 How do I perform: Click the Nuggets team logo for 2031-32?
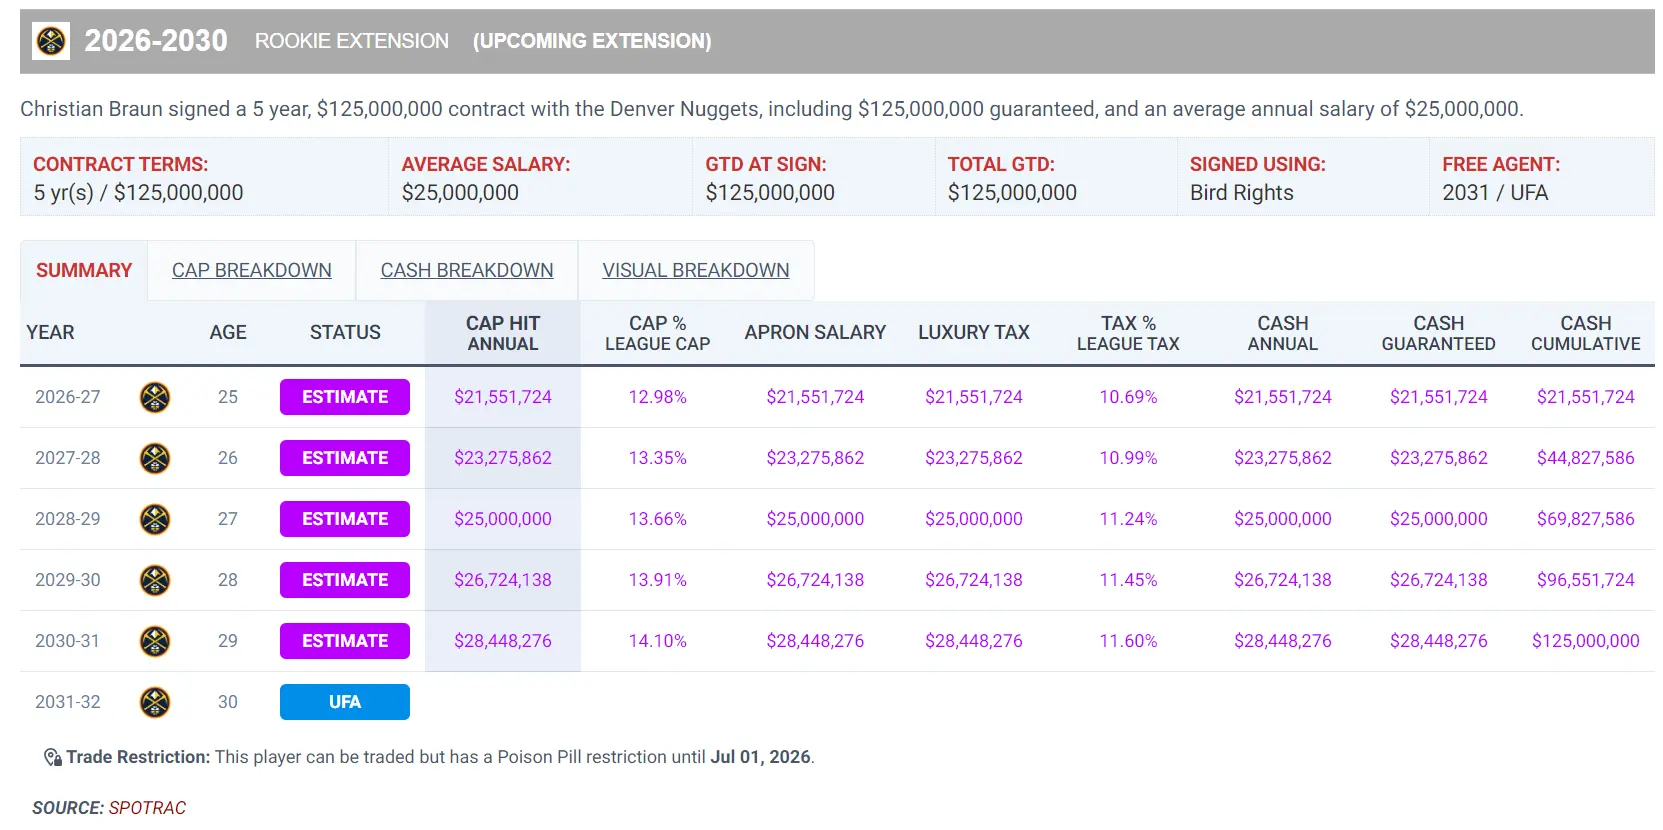[x=154, y=702]
